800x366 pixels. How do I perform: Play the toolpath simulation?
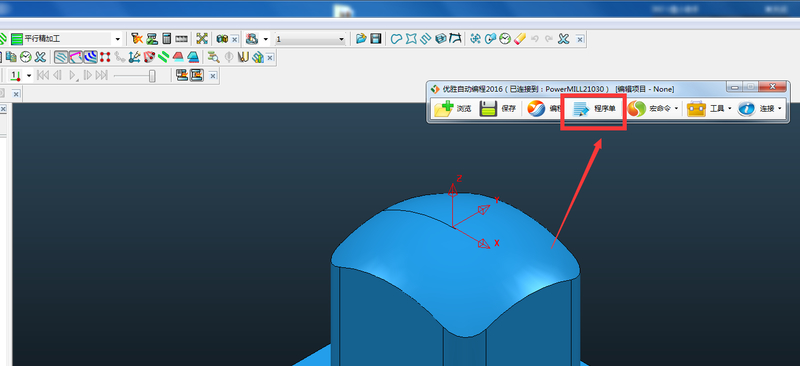tap(73, 76)
